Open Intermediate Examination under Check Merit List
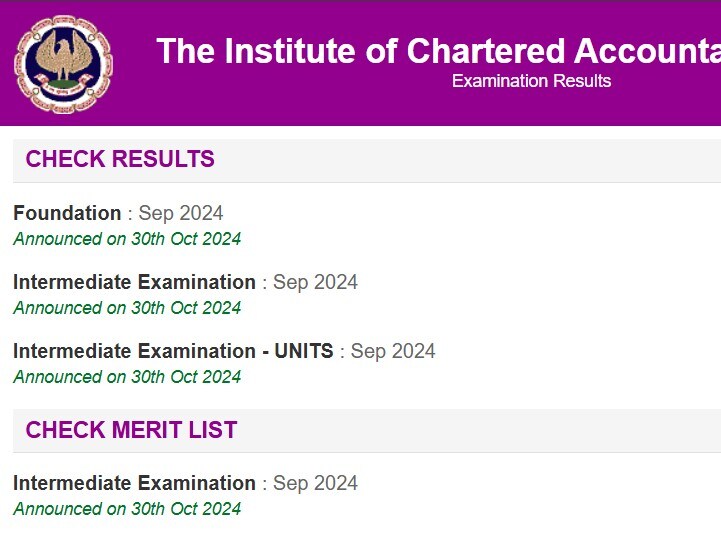The height and width of the screenshot is (541, 721). pyautogui.click(x=134, y=483)
